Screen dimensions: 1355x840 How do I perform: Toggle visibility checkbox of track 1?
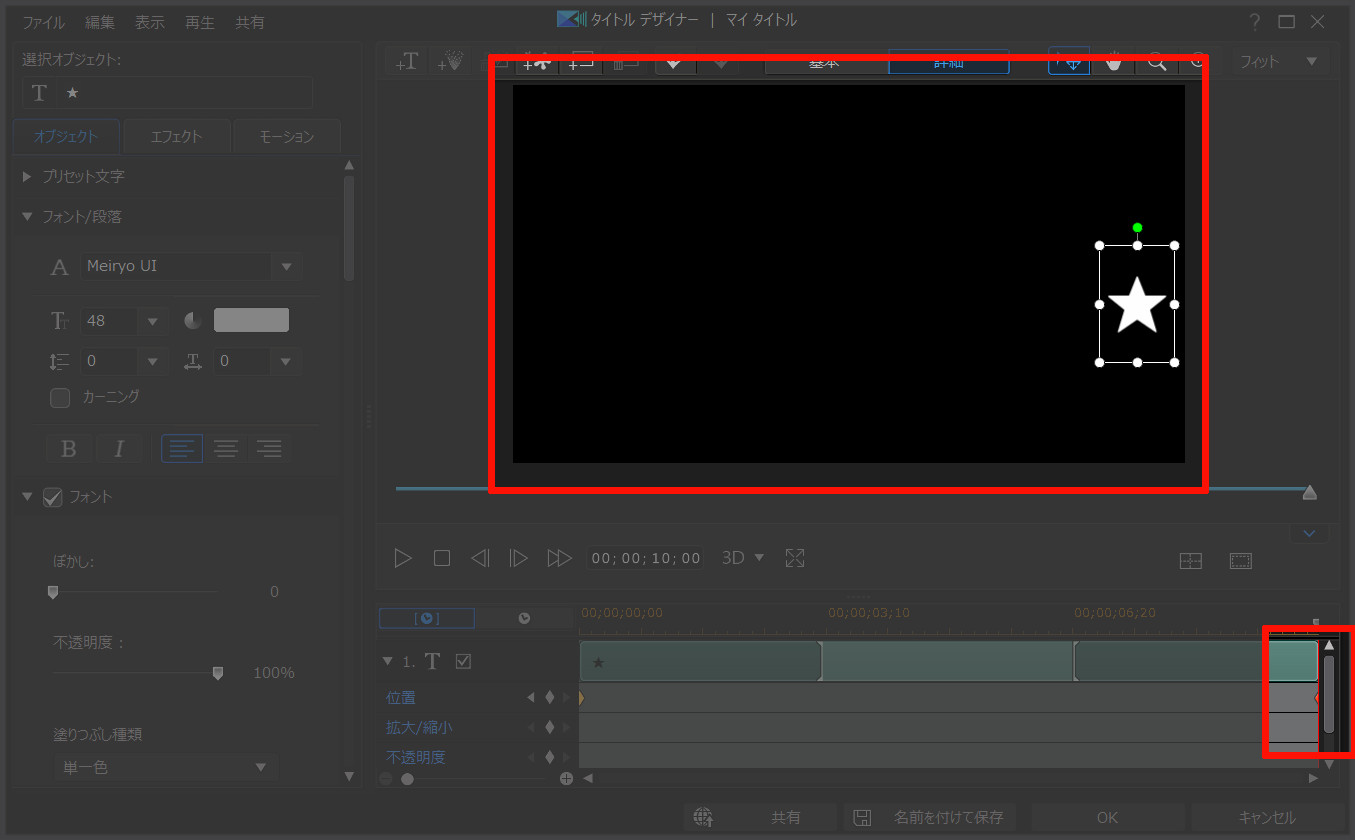463,661
